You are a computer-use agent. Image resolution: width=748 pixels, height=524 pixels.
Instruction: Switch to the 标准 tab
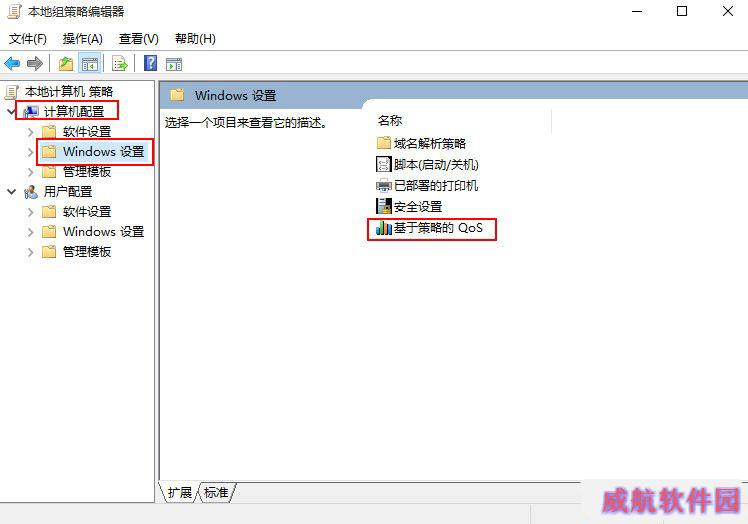pyautogui.click(x=217, y=492)
